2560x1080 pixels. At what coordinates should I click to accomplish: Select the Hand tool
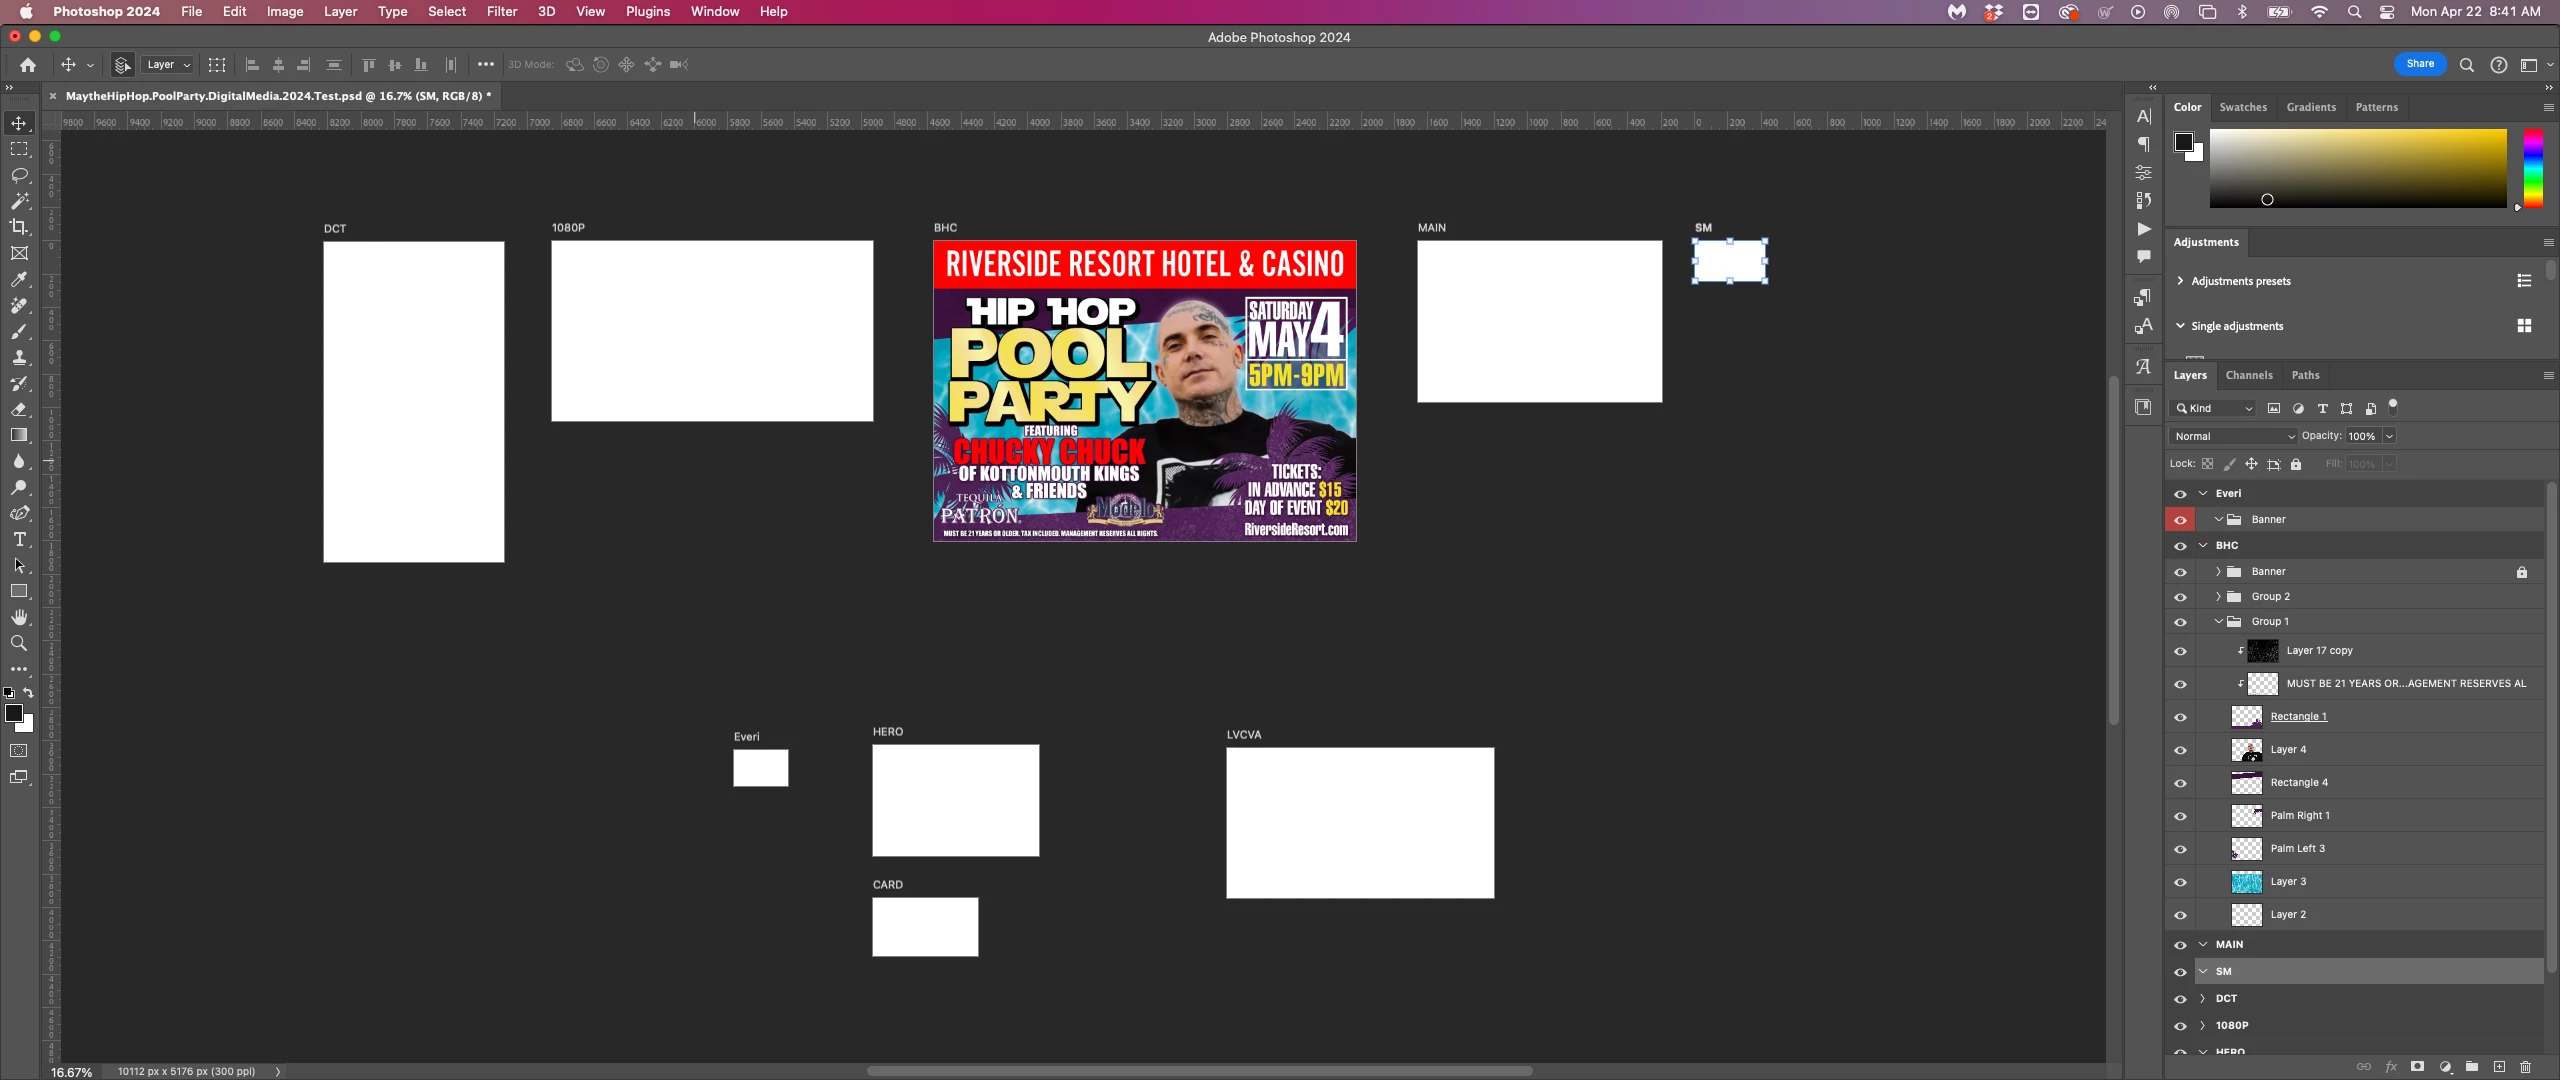click(x=19, y=617)
